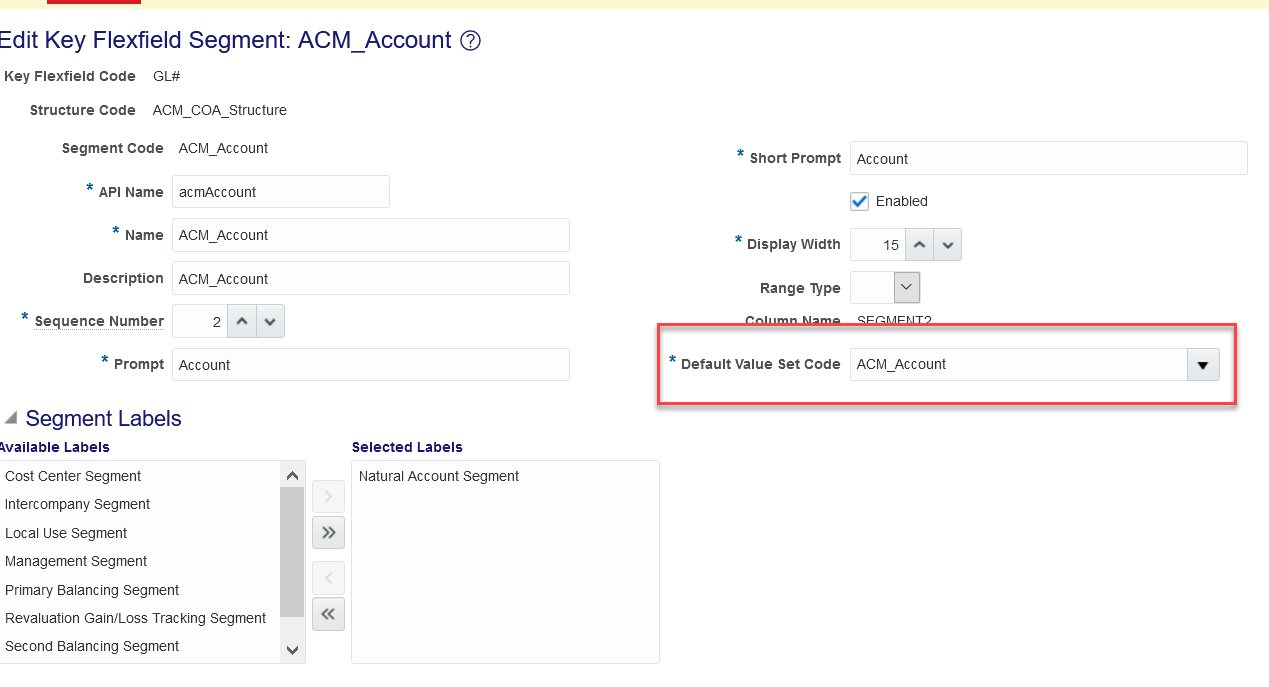Remove all labels from Selected Labels
Screen dimensions: 1269x687
click(328, 614)
